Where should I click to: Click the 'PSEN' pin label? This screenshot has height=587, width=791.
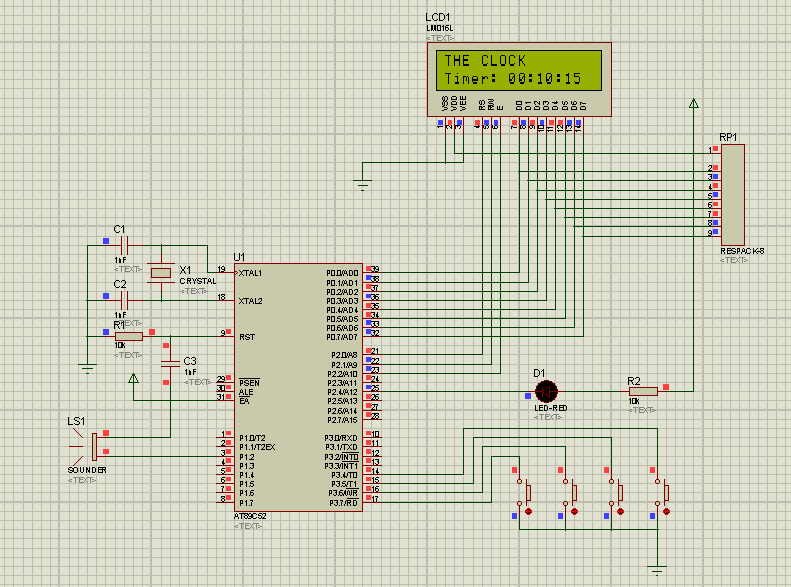click(x=249, y=383)
